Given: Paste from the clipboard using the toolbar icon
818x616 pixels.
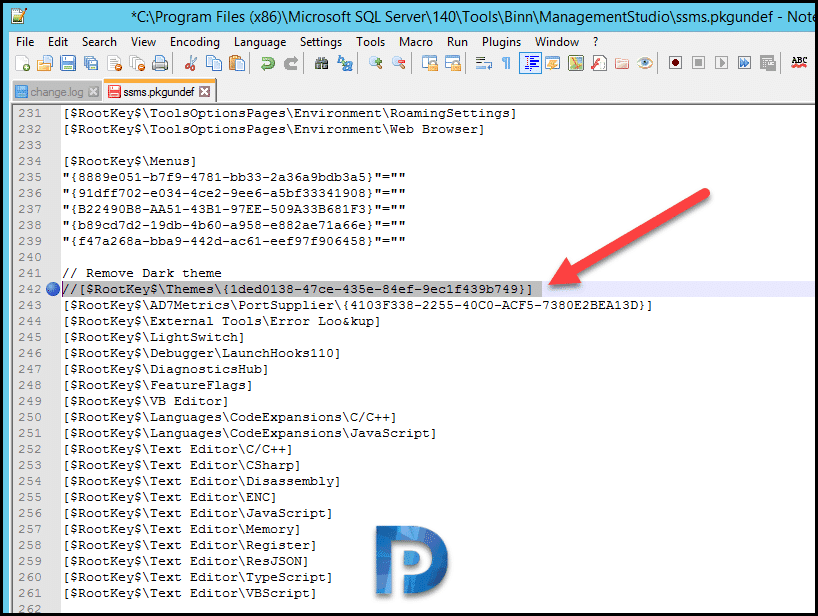Looking at the screenshot, I should coord(237,63).
